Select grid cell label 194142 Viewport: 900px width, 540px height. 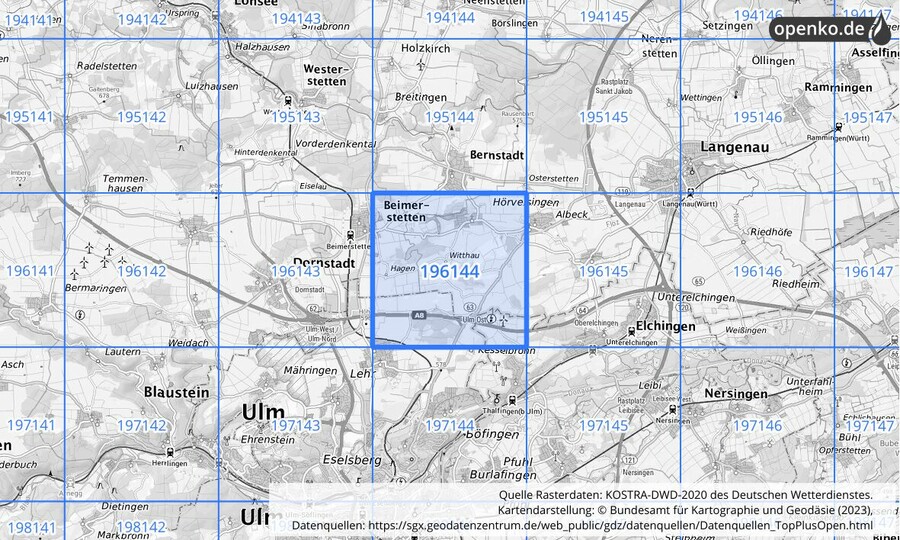pos(142,20)
